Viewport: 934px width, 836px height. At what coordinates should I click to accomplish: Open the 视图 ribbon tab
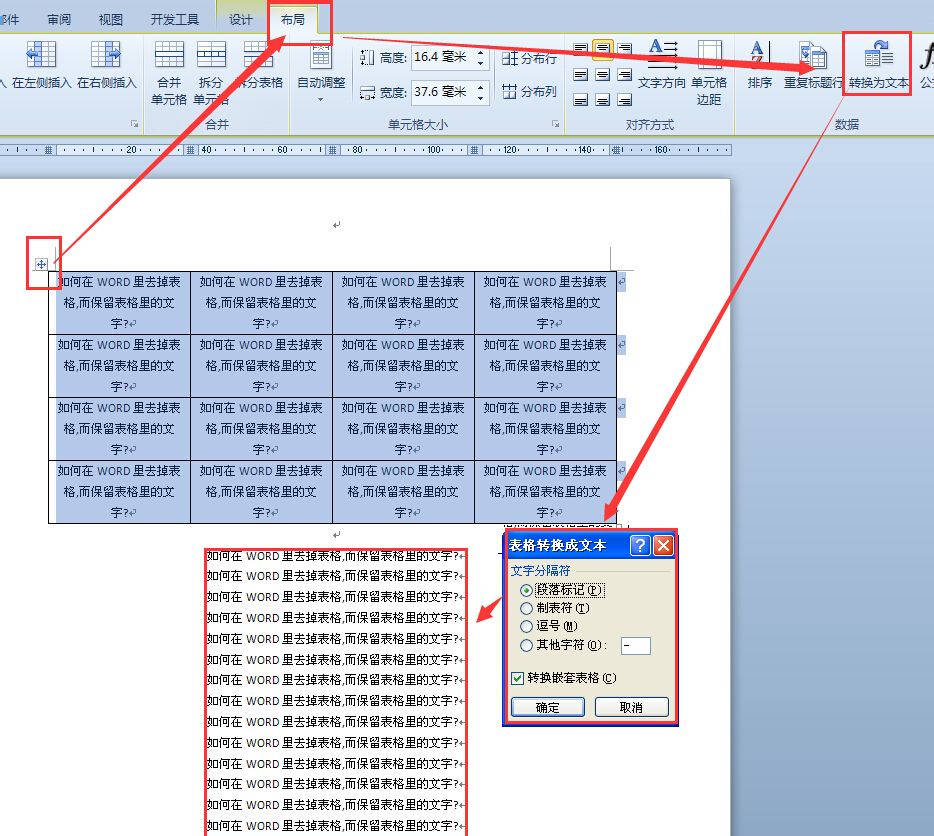pos(110,19)
